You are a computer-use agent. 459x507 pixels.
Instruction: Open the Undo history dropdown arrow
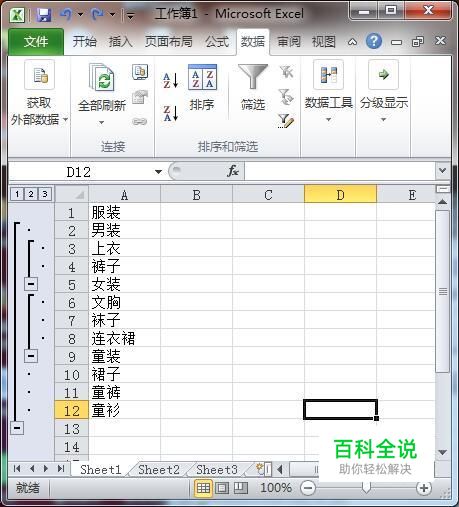80,14
